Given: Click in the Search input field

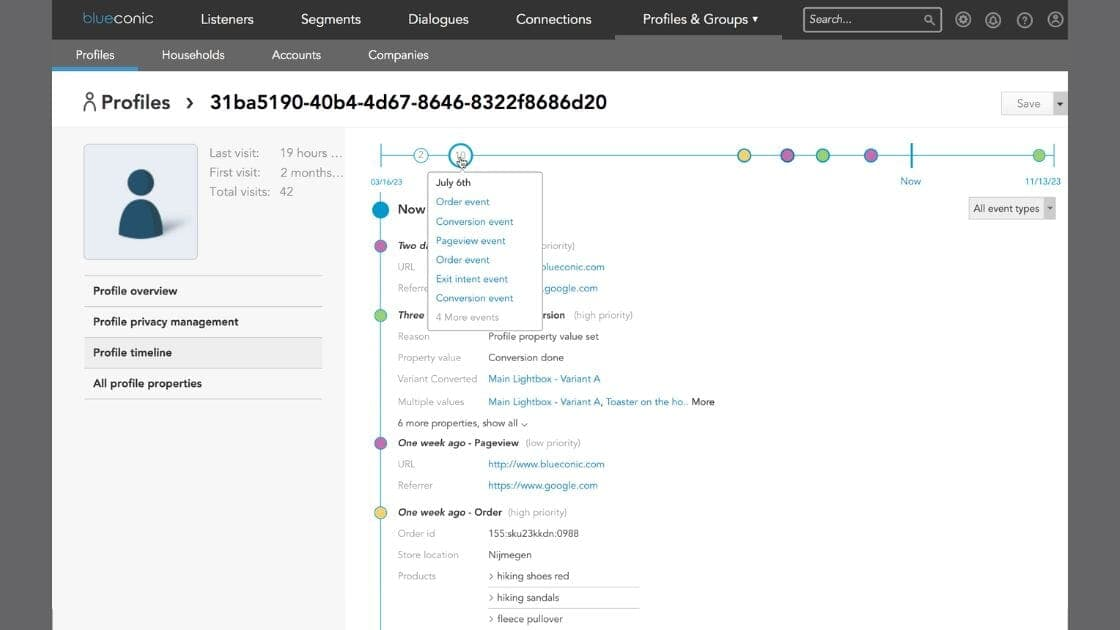Looking at the screenshot, I should (862, 20).
